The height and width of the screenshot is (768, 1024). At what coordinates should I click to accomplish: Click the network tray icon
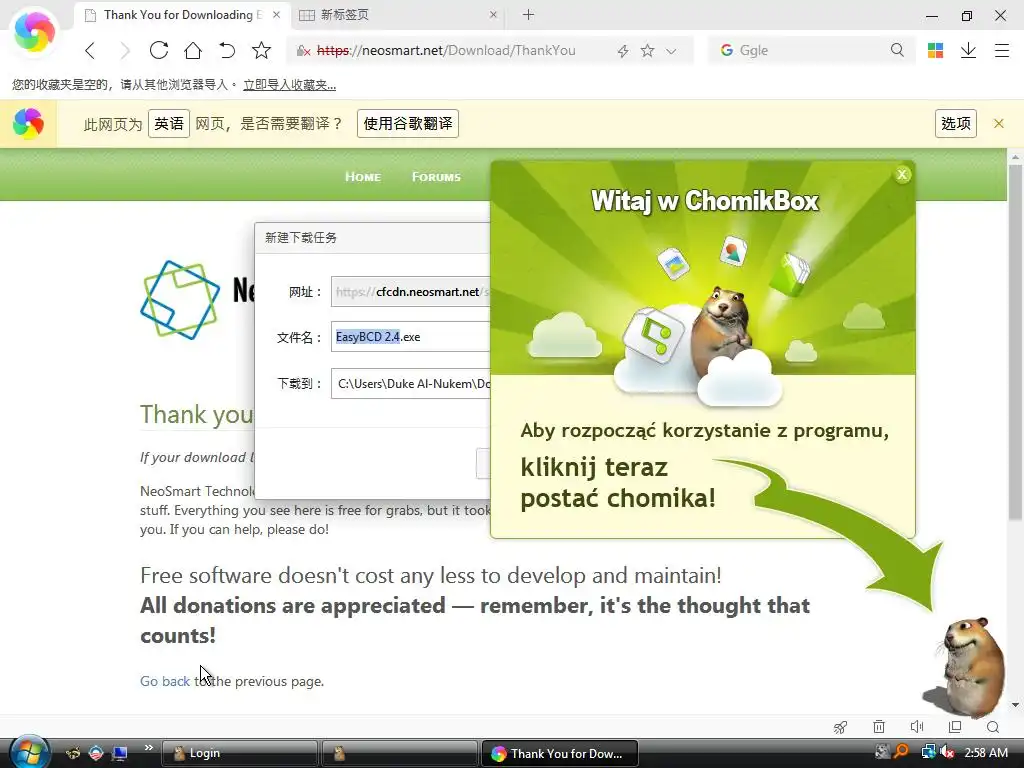point(927,752)
